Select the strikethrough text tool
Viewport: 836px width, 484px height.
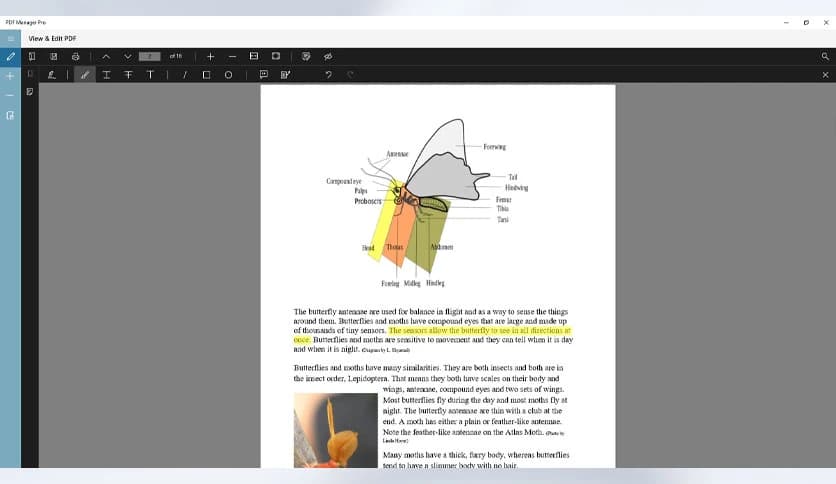pyautogui.click(x=128, y=74)
